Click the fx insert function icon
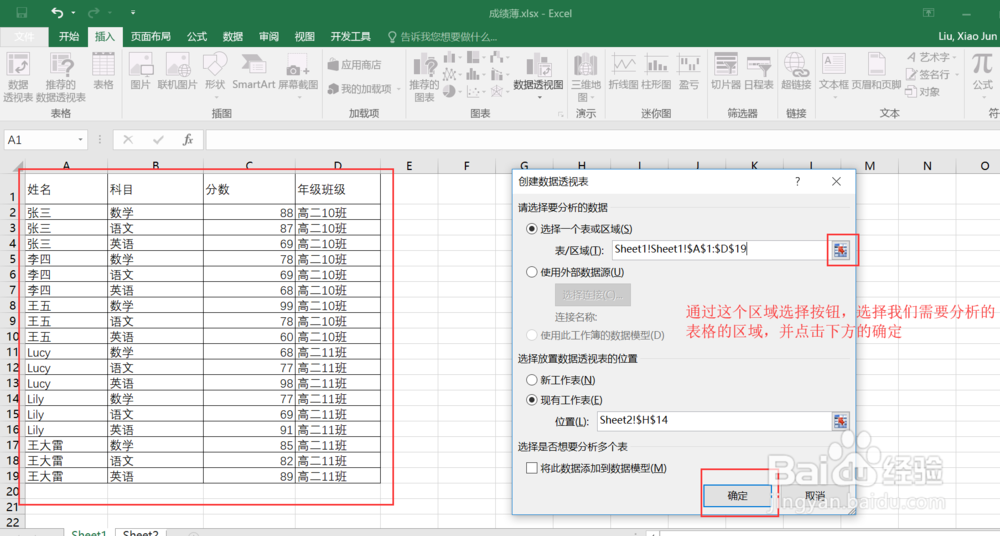This screenshot has height=536, width=1000. pyautogui.click(x=188, y=140)
